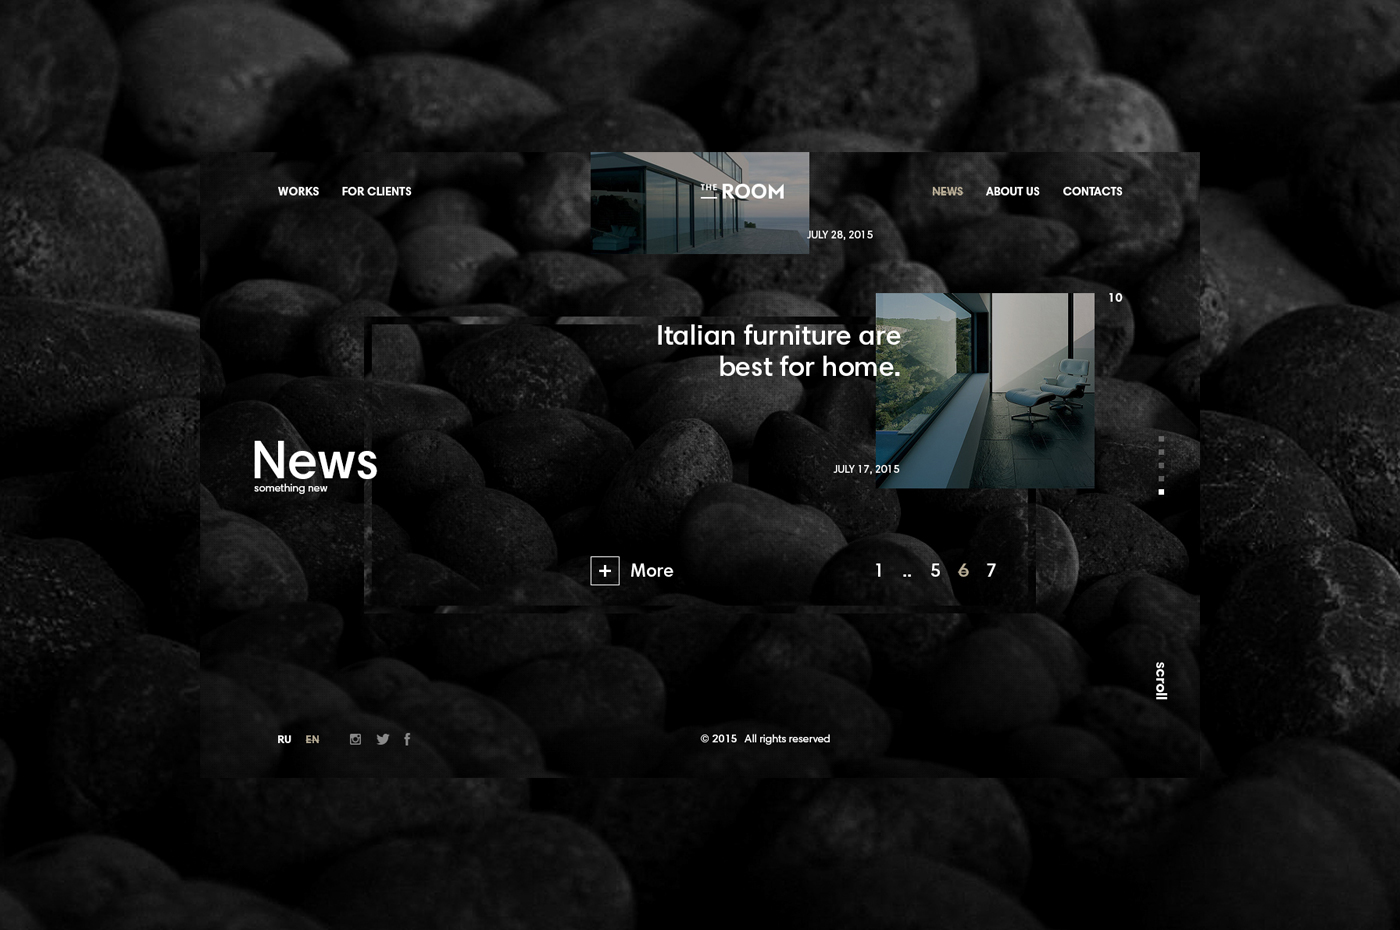Switch site language to EN
This screenshot has height=930, width=1400.
tap(312, 740)
